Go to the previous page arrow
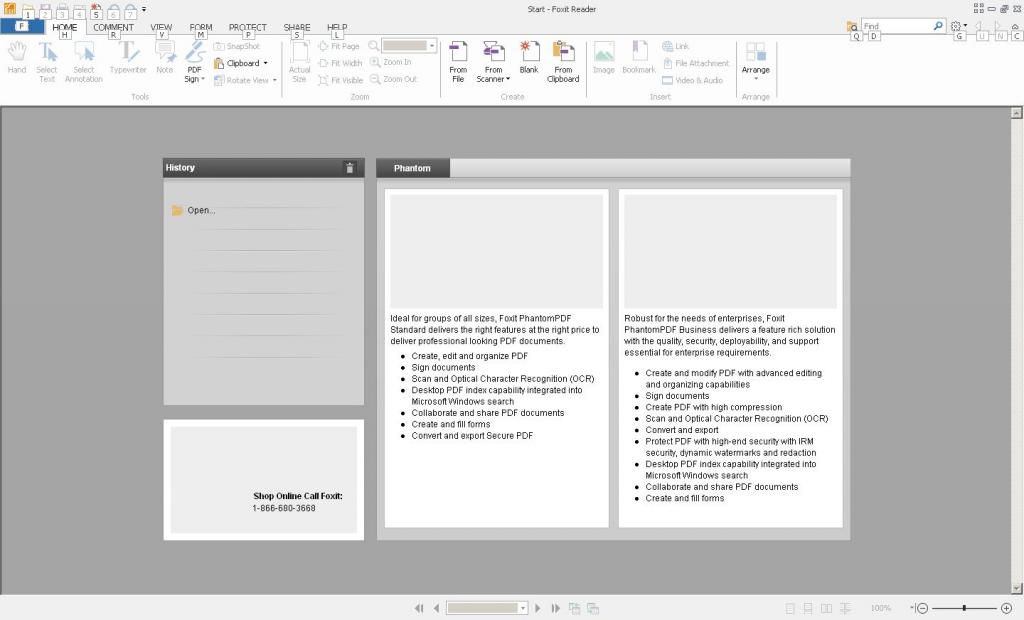 pos(436,608)
